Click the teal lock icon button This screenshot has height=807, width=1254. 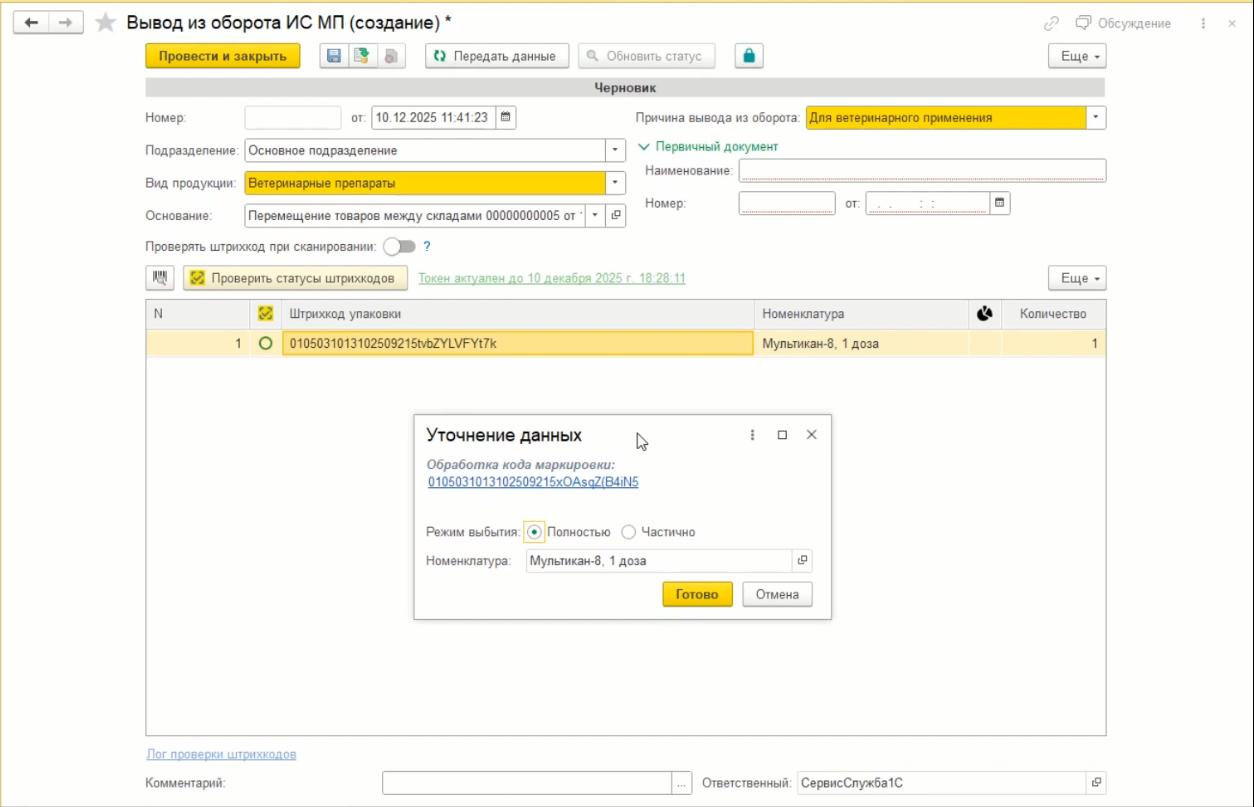pos(749,56)
